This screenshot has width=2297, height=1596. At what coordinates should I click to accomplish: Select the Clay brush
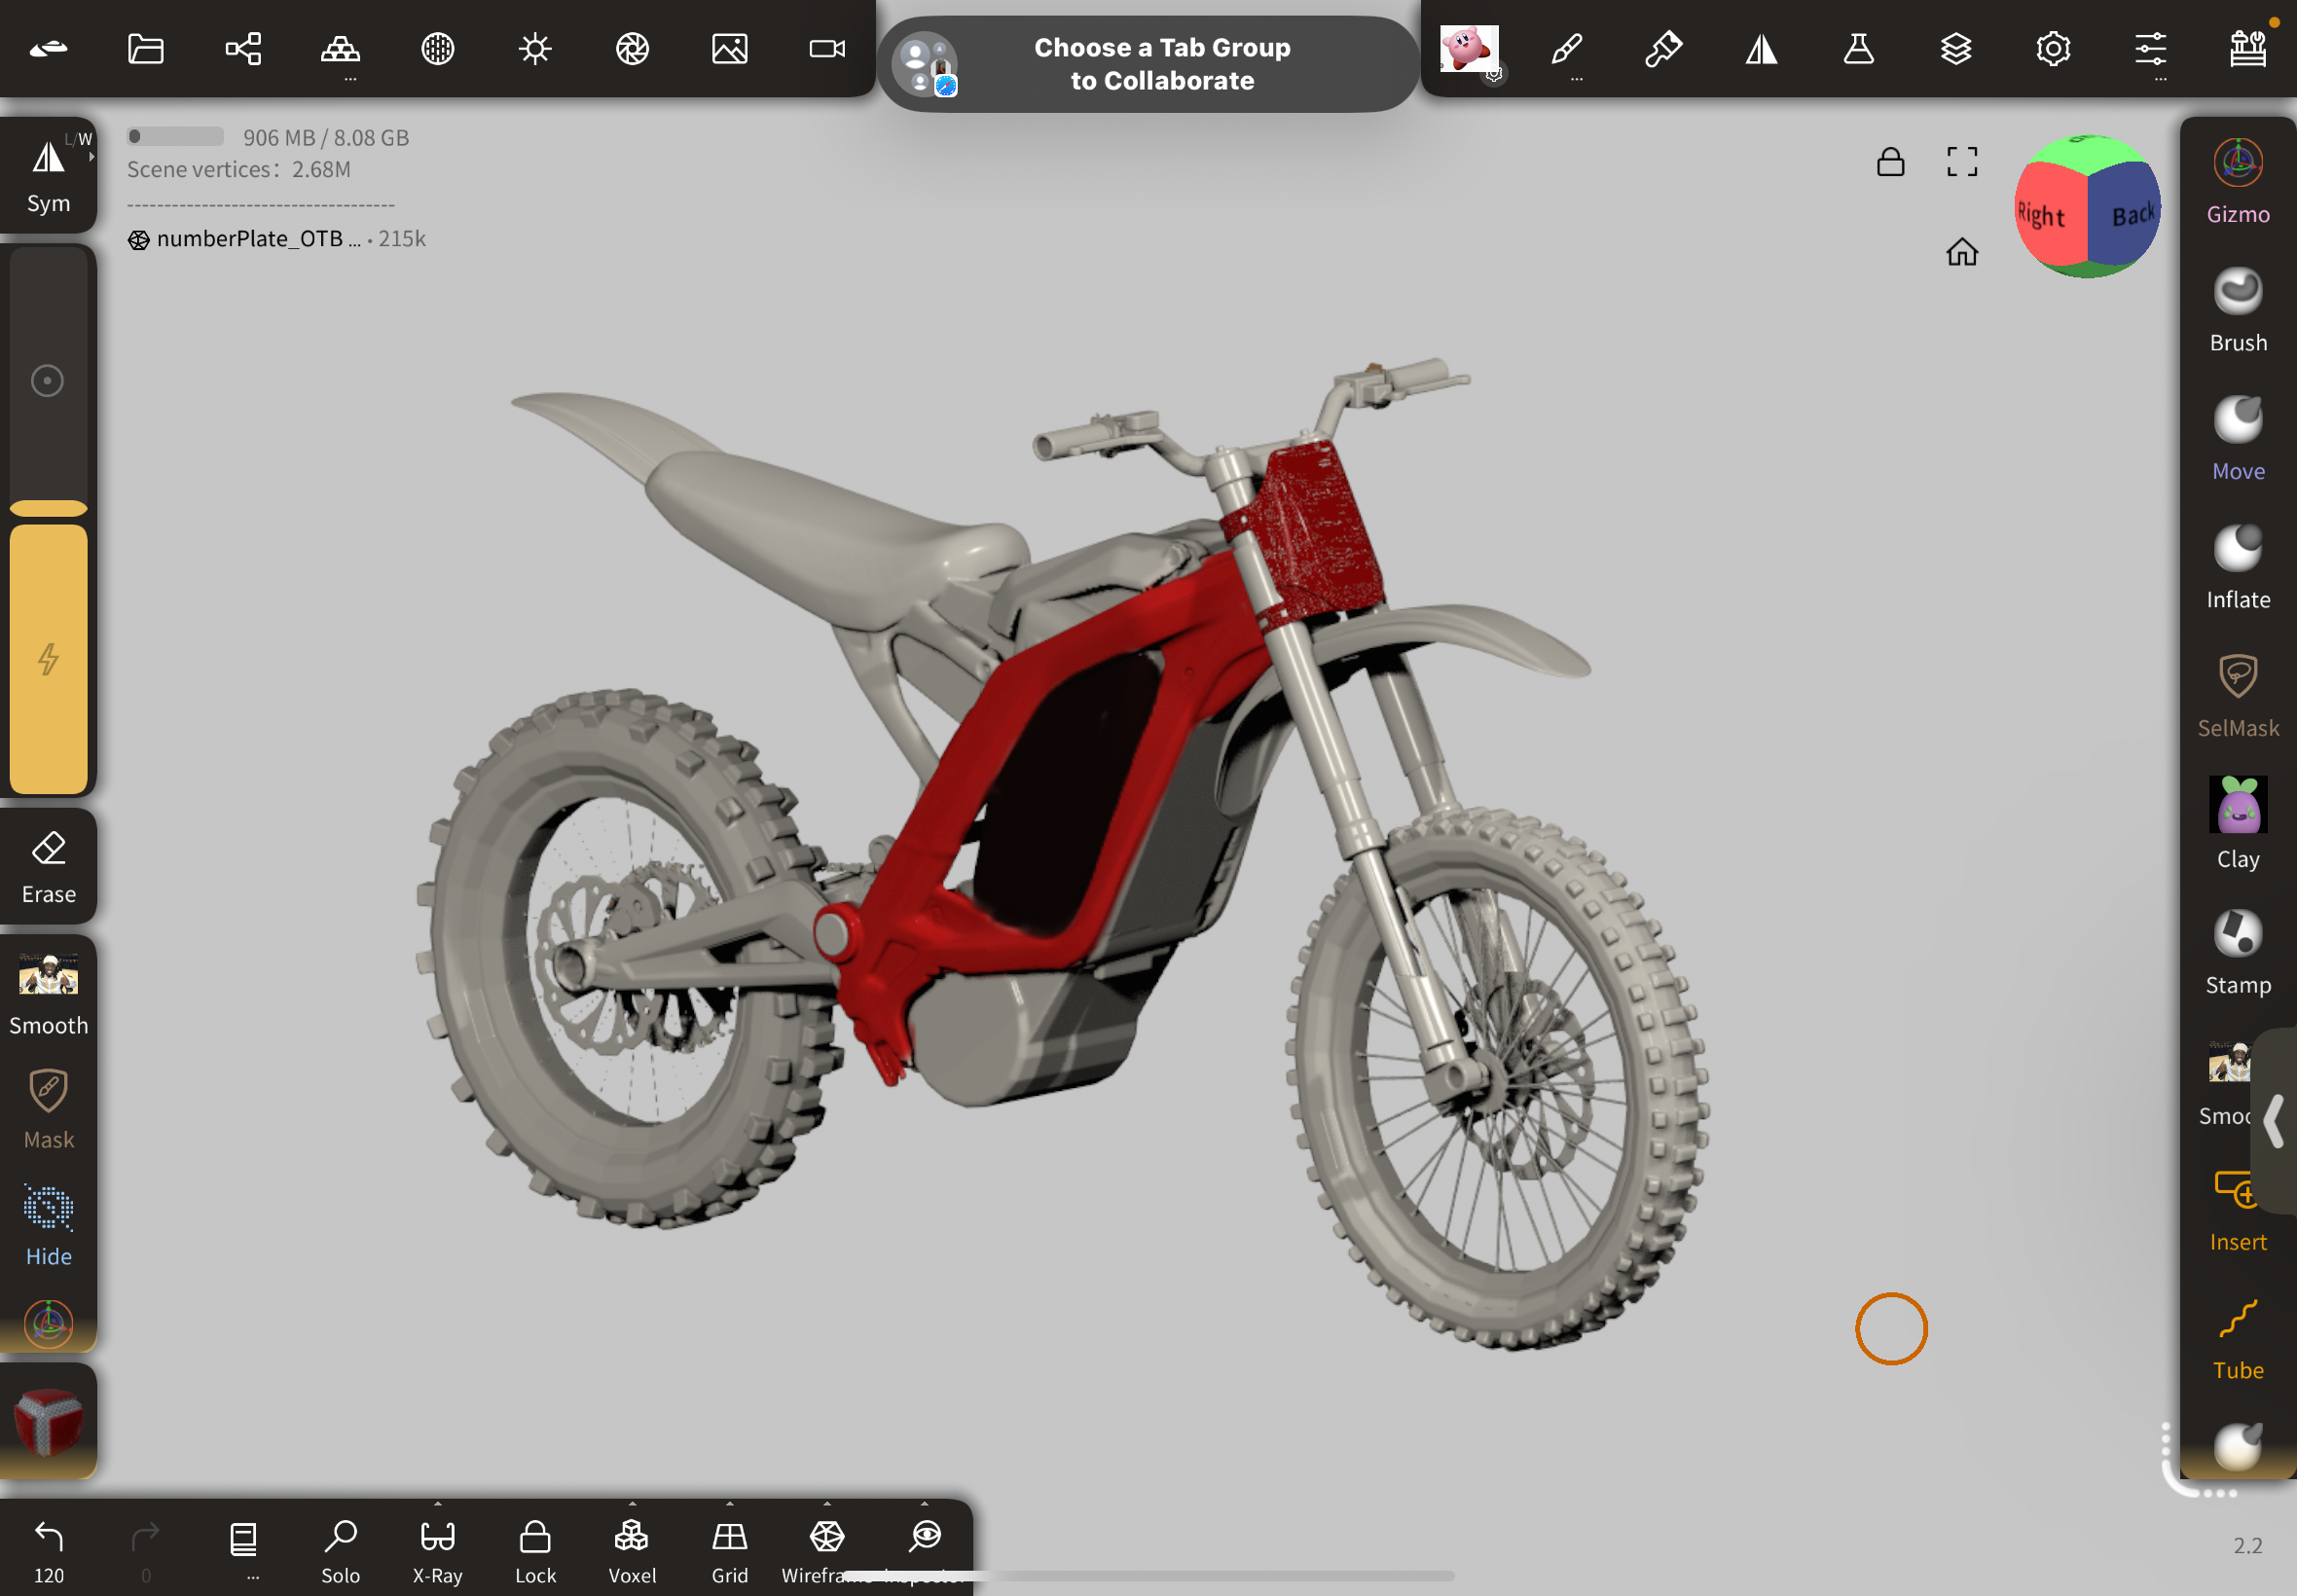pos(2238,825)
